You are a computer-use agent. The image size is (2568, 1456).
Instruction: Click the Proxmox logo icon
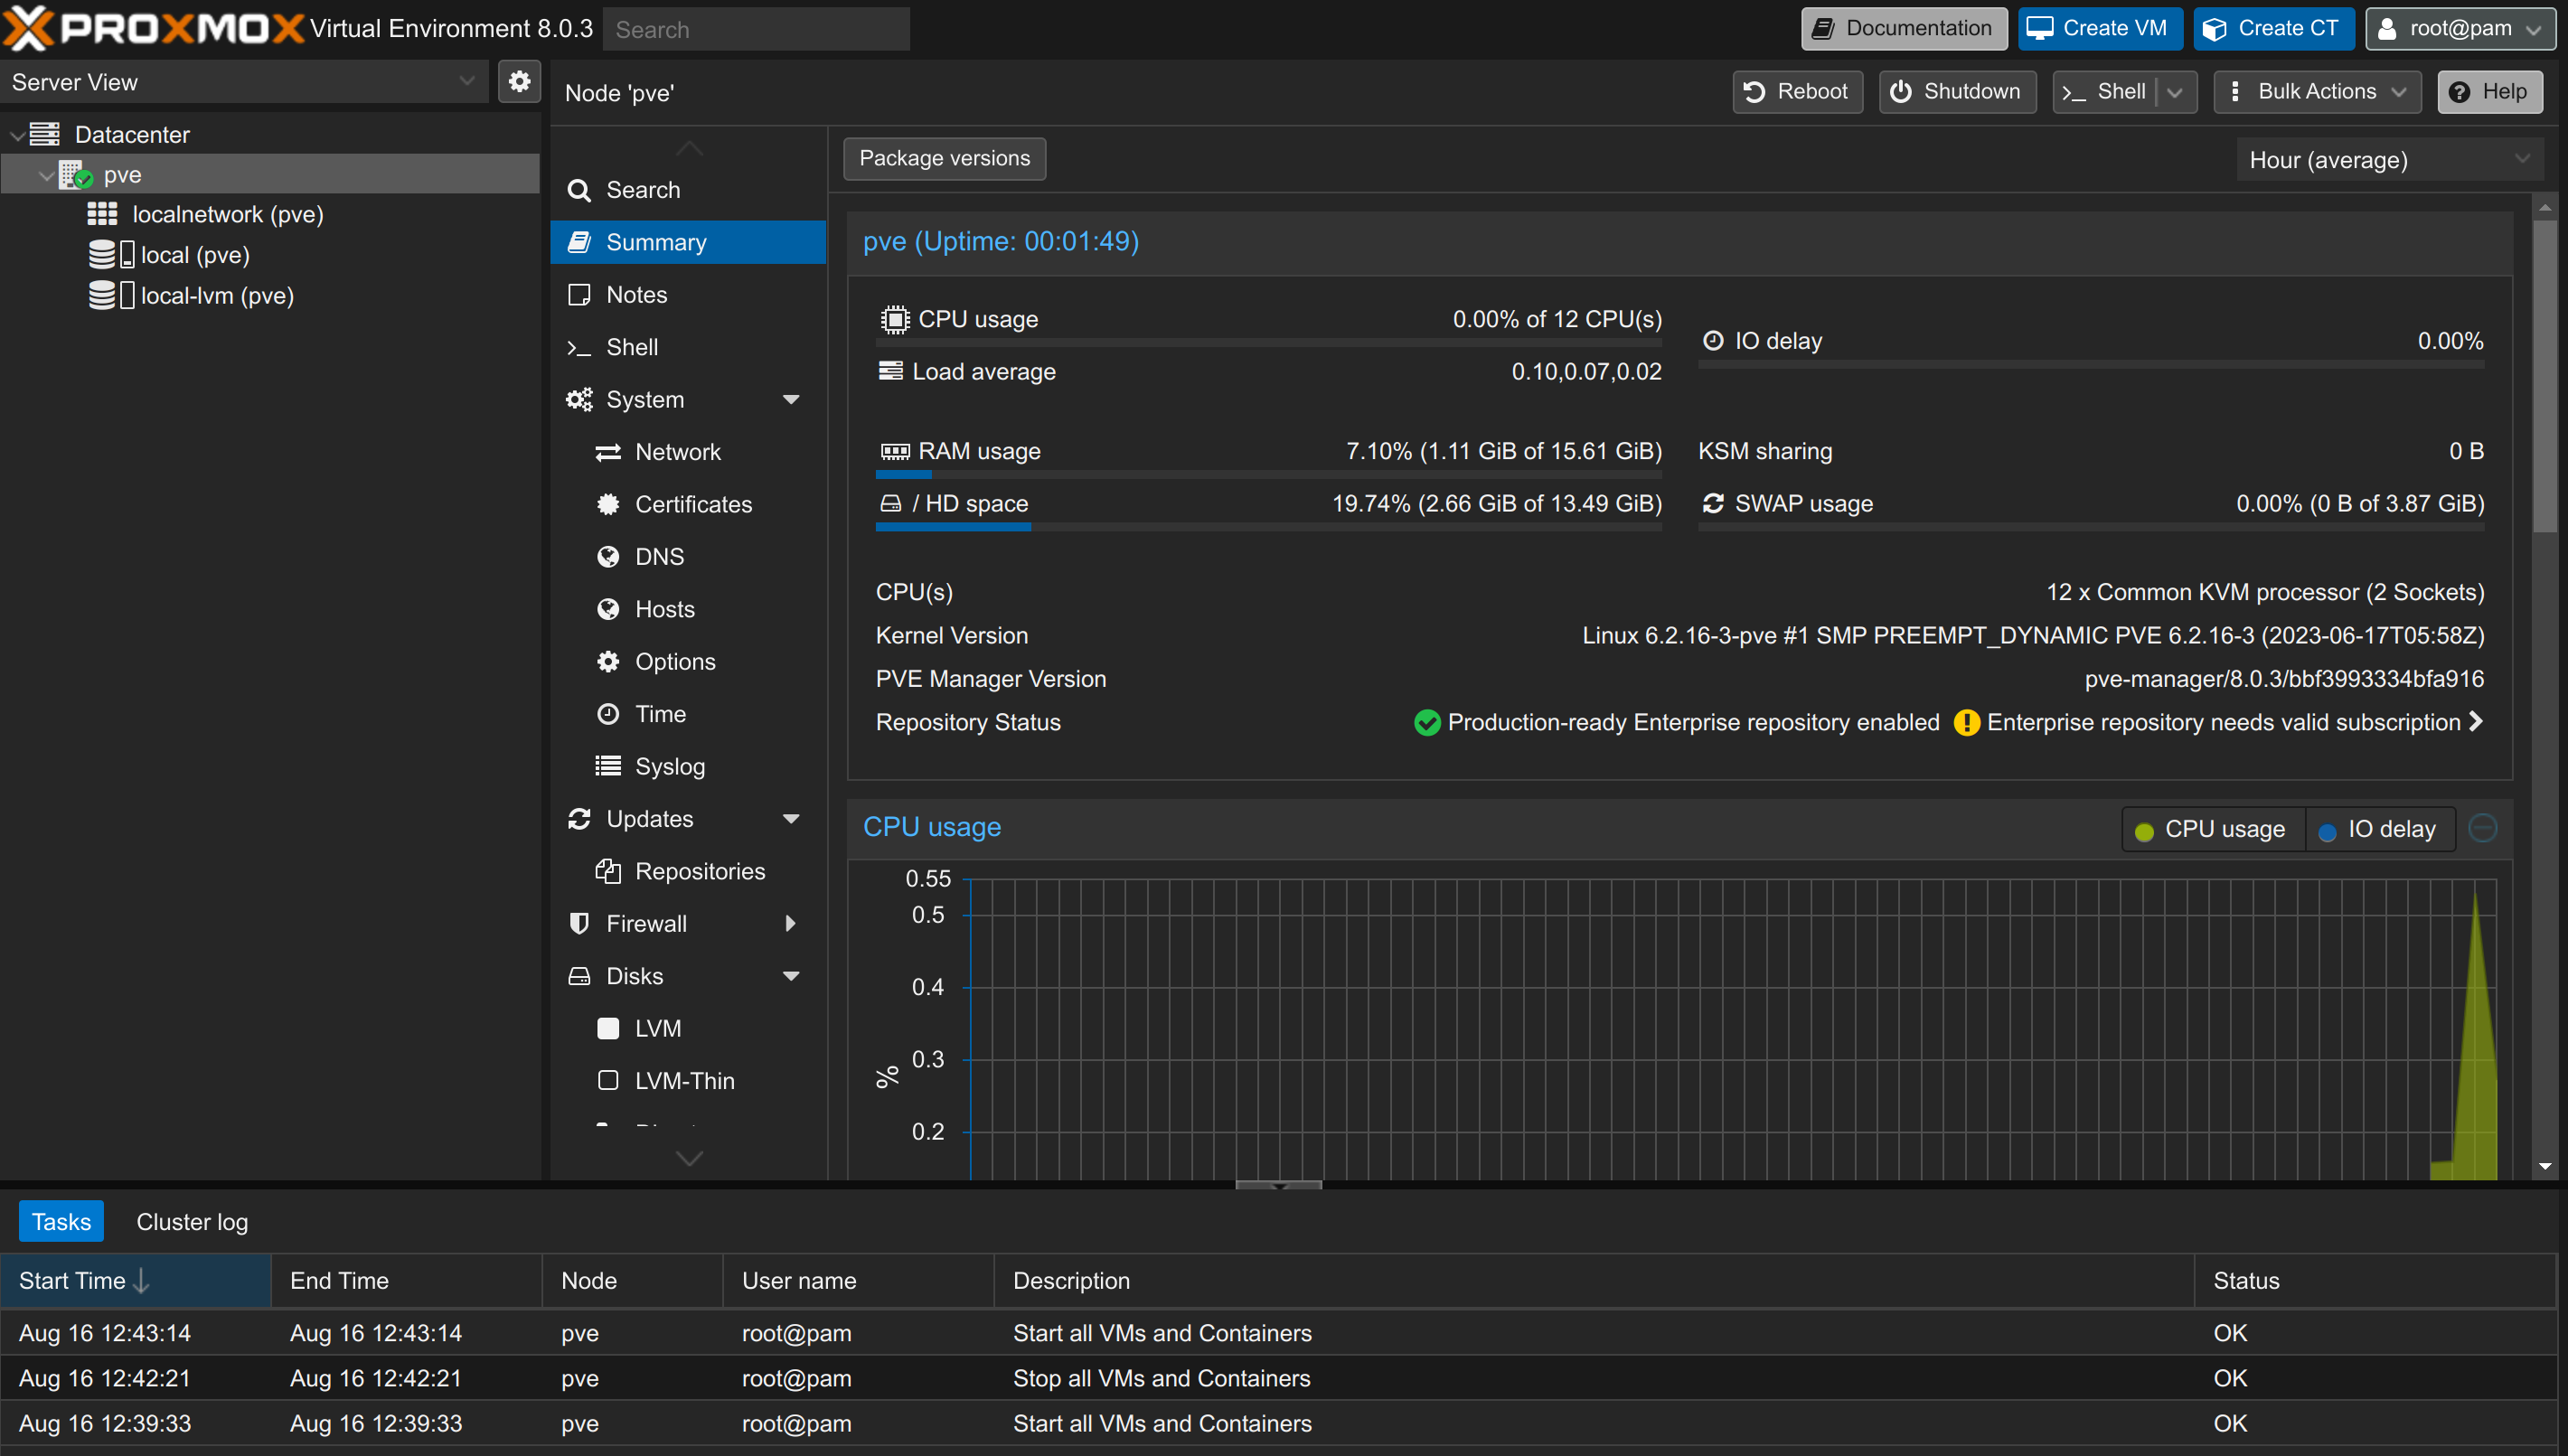click(x=28, y=27)
